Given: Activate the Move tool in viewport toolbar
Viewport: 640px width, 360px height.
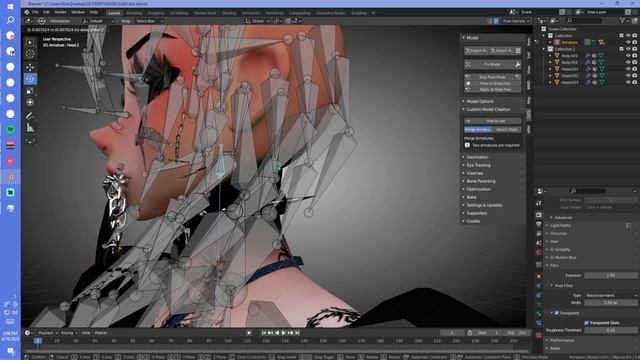Looking at the screenshot, I should (30, 67).
